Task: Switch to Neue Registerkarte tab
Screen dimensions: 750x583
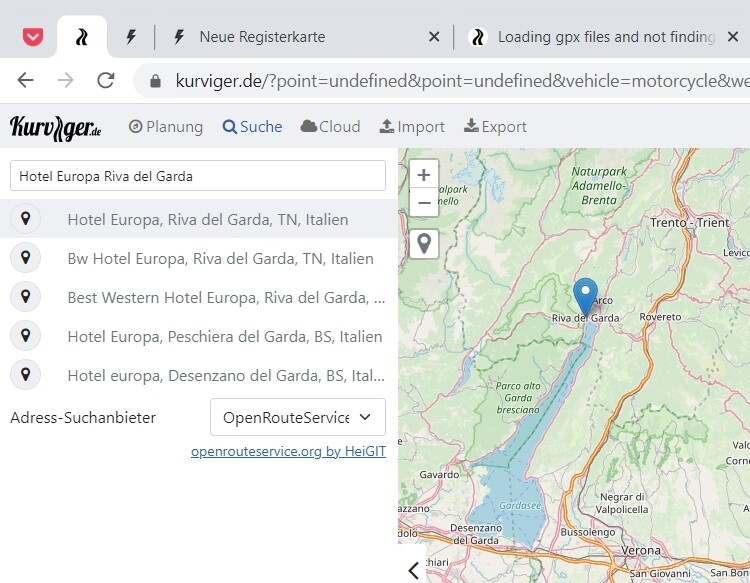Action: pyautogui.click(x=262, y=37)
